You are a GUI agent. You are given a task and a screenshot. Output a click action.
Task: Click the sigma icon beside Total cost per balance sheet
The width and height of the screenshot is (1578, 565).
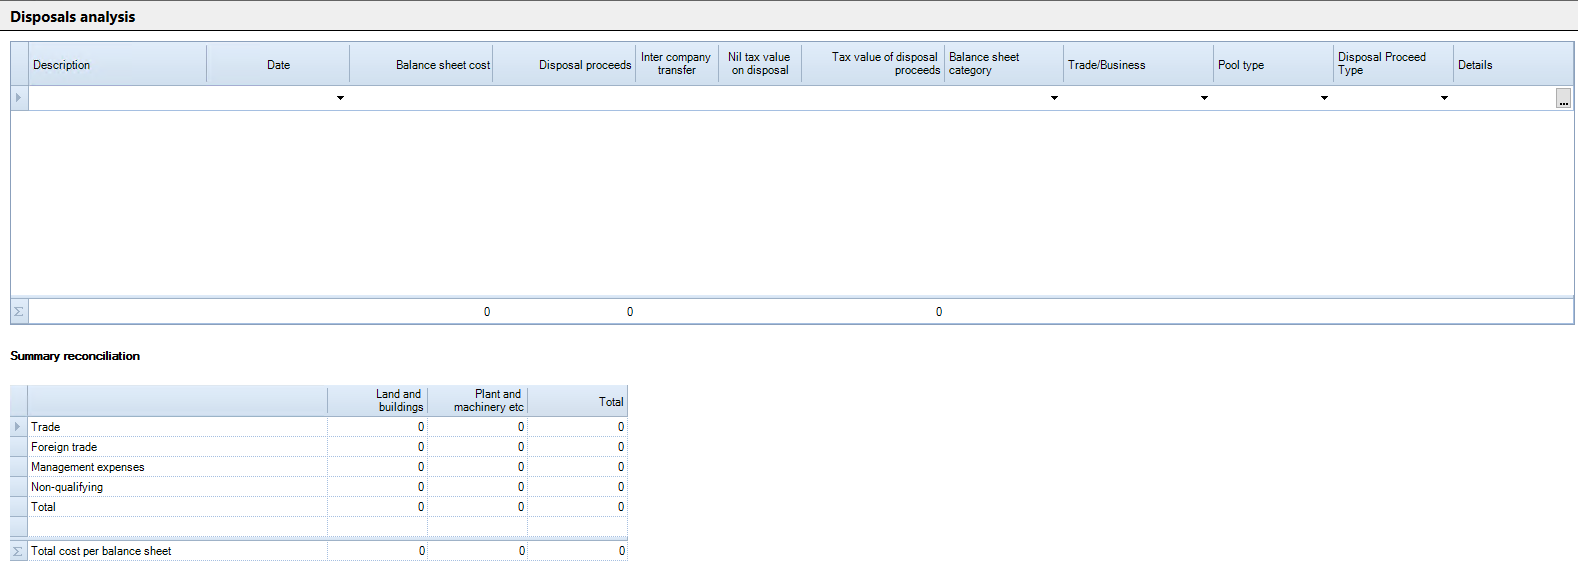click(x=19, y=551)
